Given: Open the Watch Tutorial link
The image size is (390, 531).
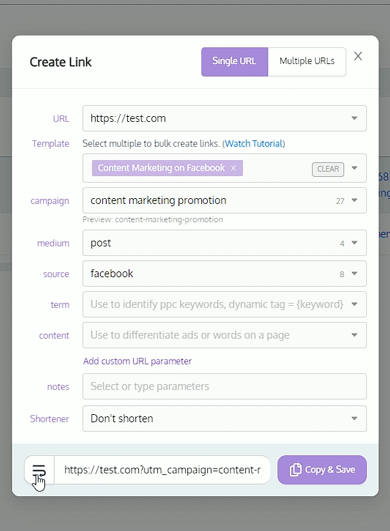Looking at the screenshot, I should pos(254,144).
